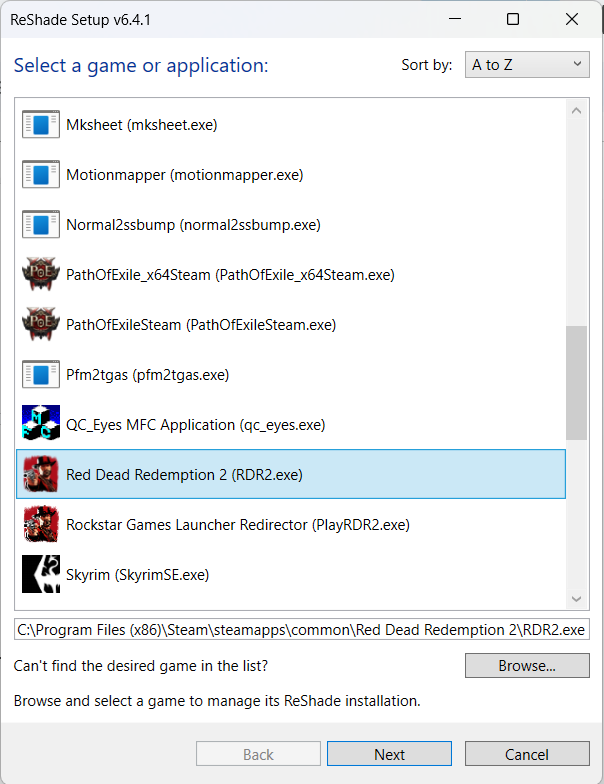The width and height of the screenshot is (604, 784).
Task: Select Red Dead Redemption 2 (RDR2.exe)
Action: click(291, 474)
